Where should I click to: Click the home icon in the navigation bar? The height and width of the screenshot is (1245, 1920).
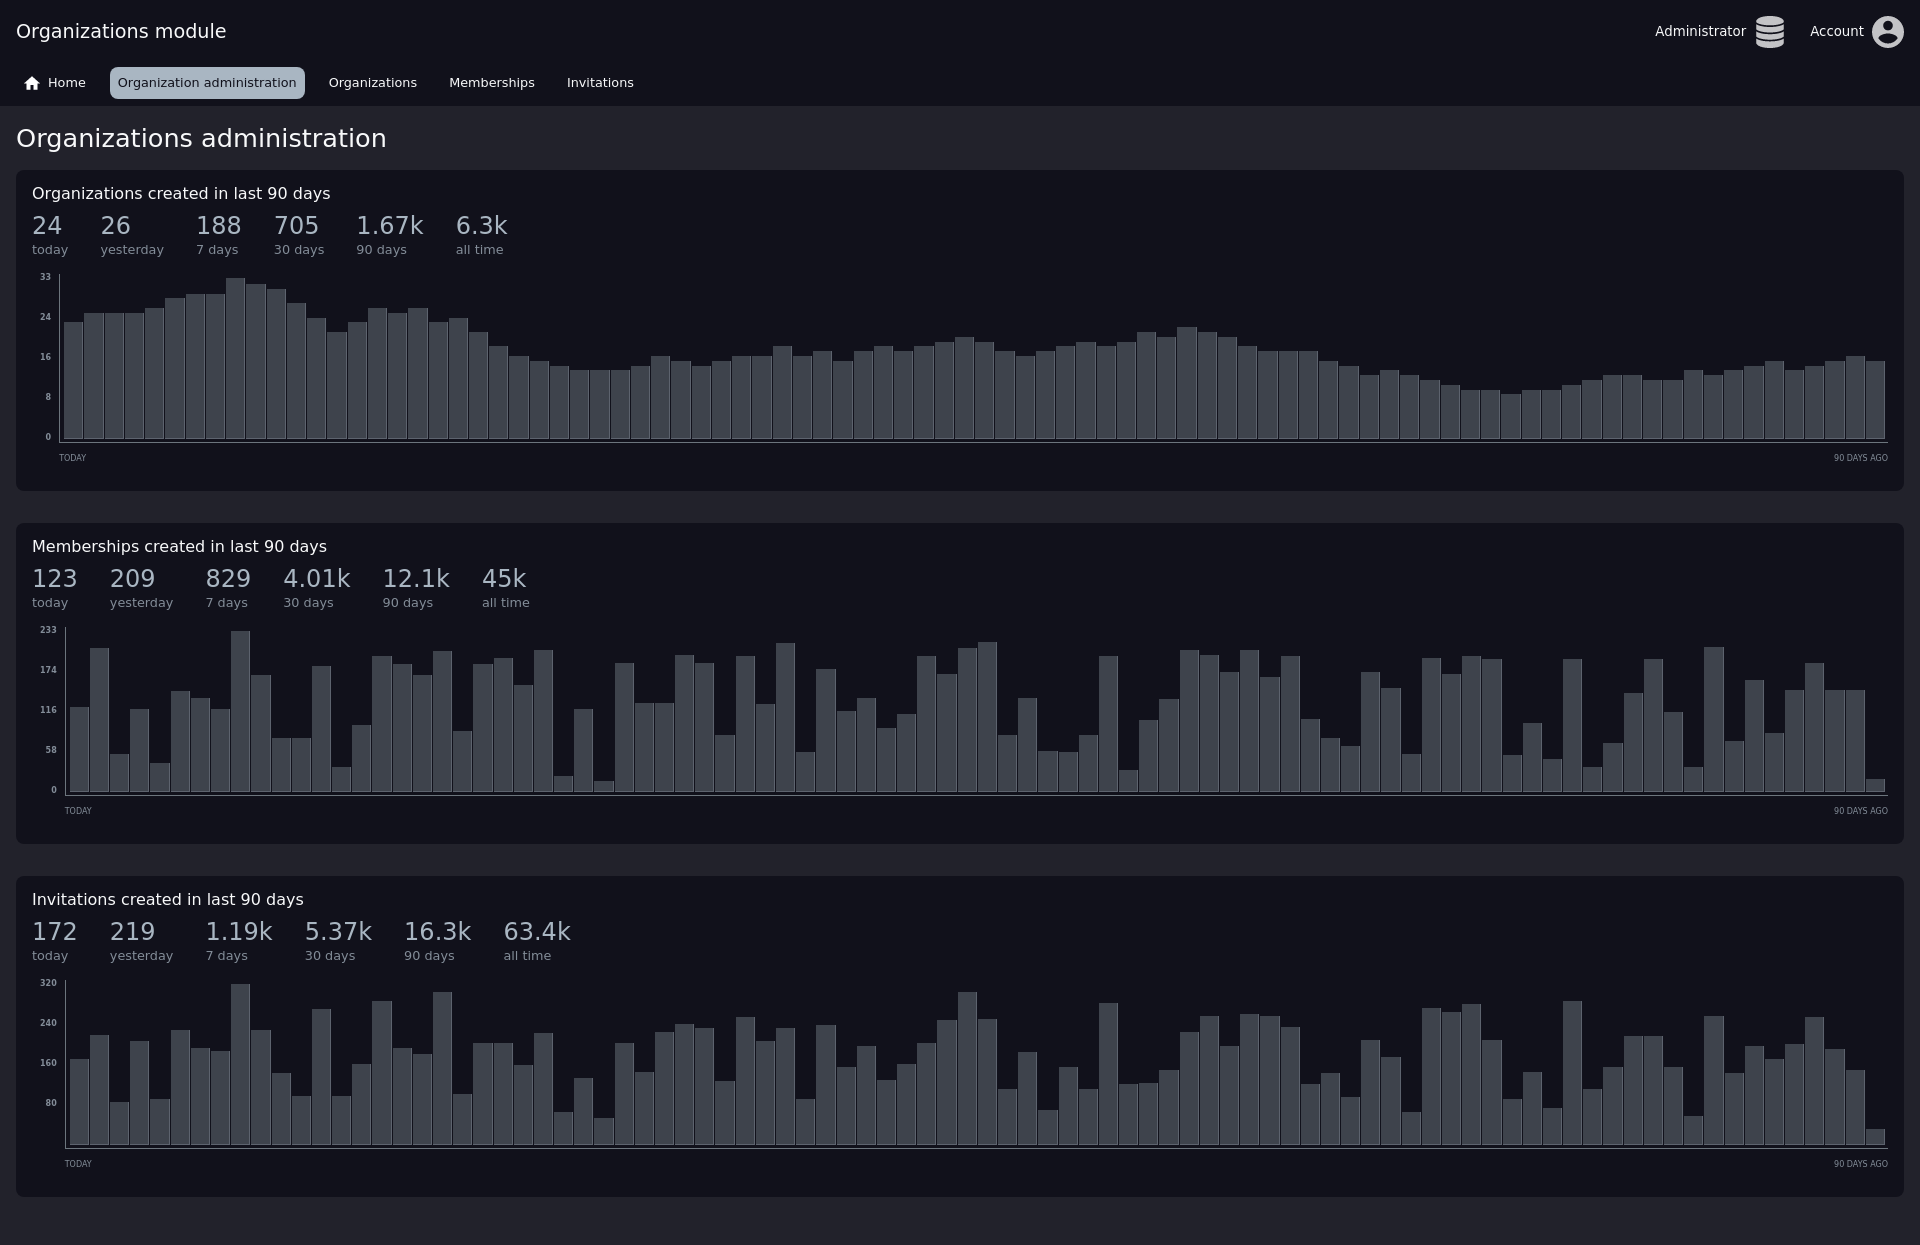(32, 83)
